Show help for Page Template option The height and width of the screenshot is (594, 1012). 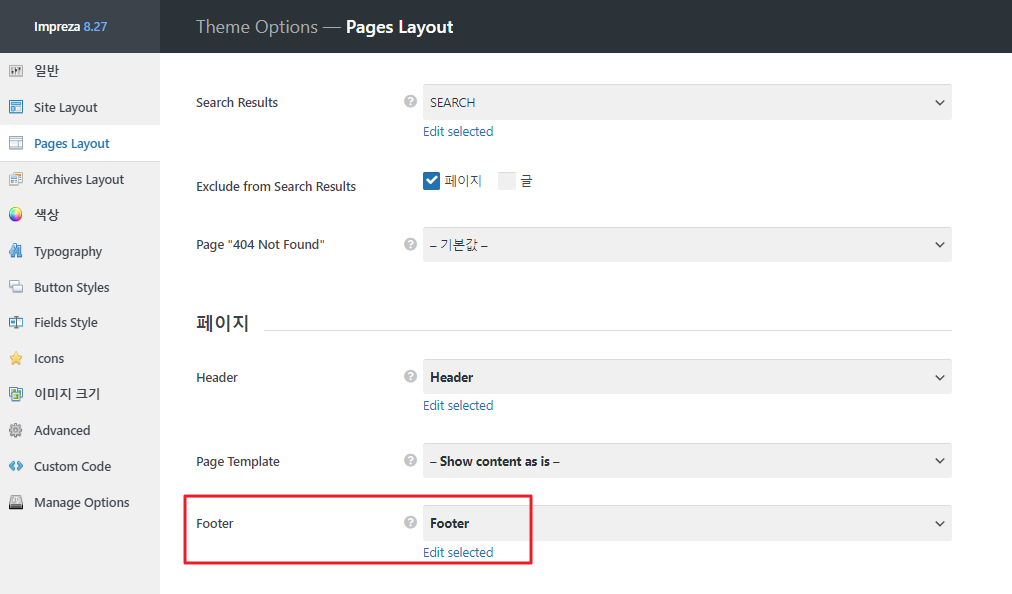coord(410,460)
